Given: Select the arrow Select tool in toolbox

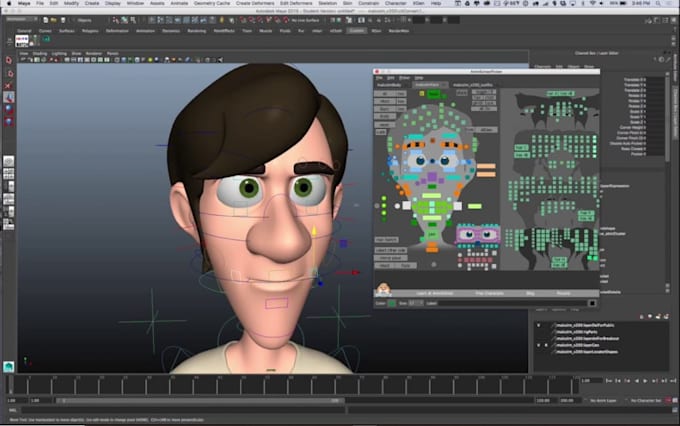Looking at the screenshot, I should click(9, 60).
